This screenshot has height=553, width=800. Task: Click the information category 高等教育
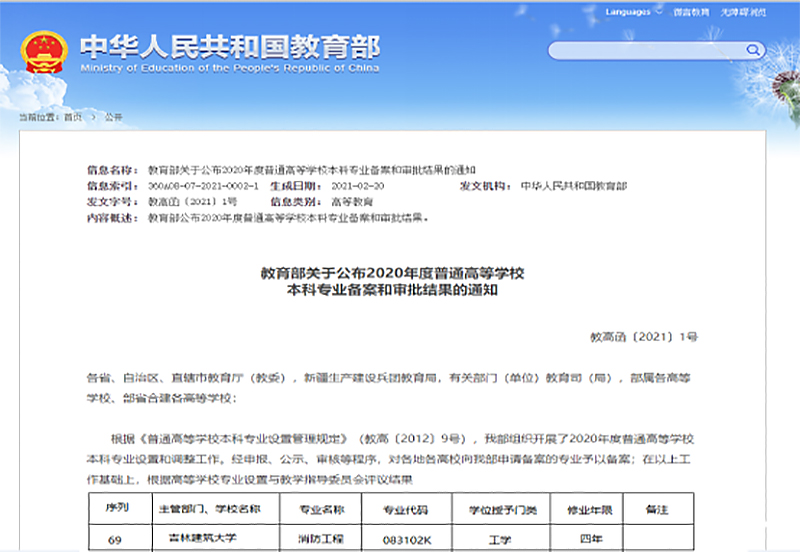[x=352, y=202]
